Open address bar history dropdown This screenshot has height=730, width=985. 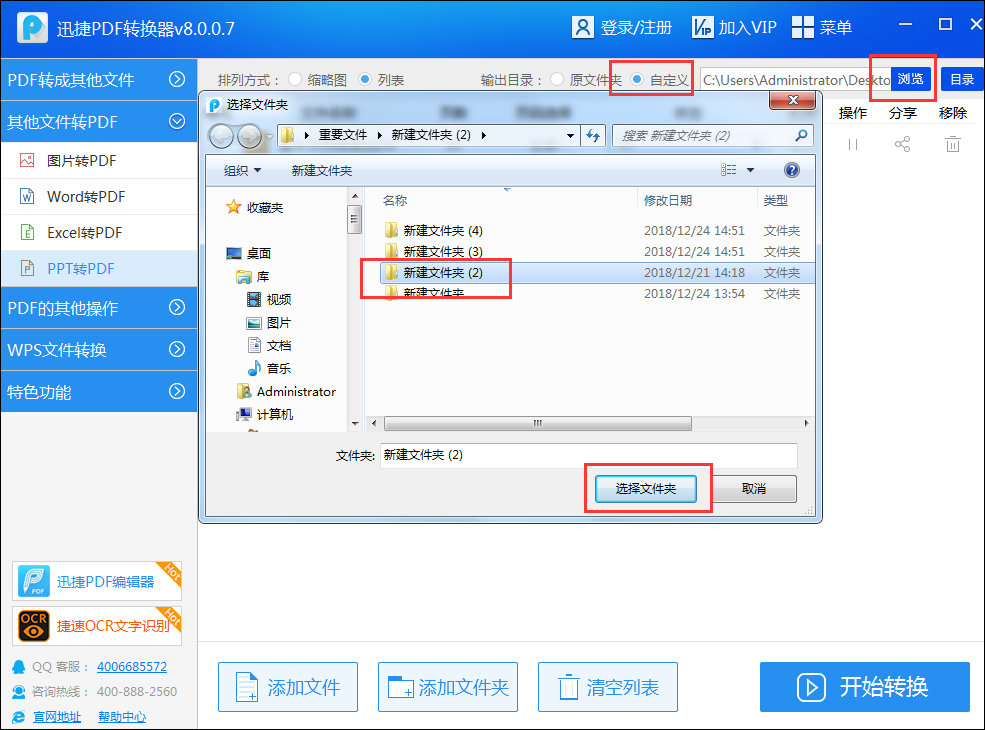pyautogui.click(x=570, y=136)
